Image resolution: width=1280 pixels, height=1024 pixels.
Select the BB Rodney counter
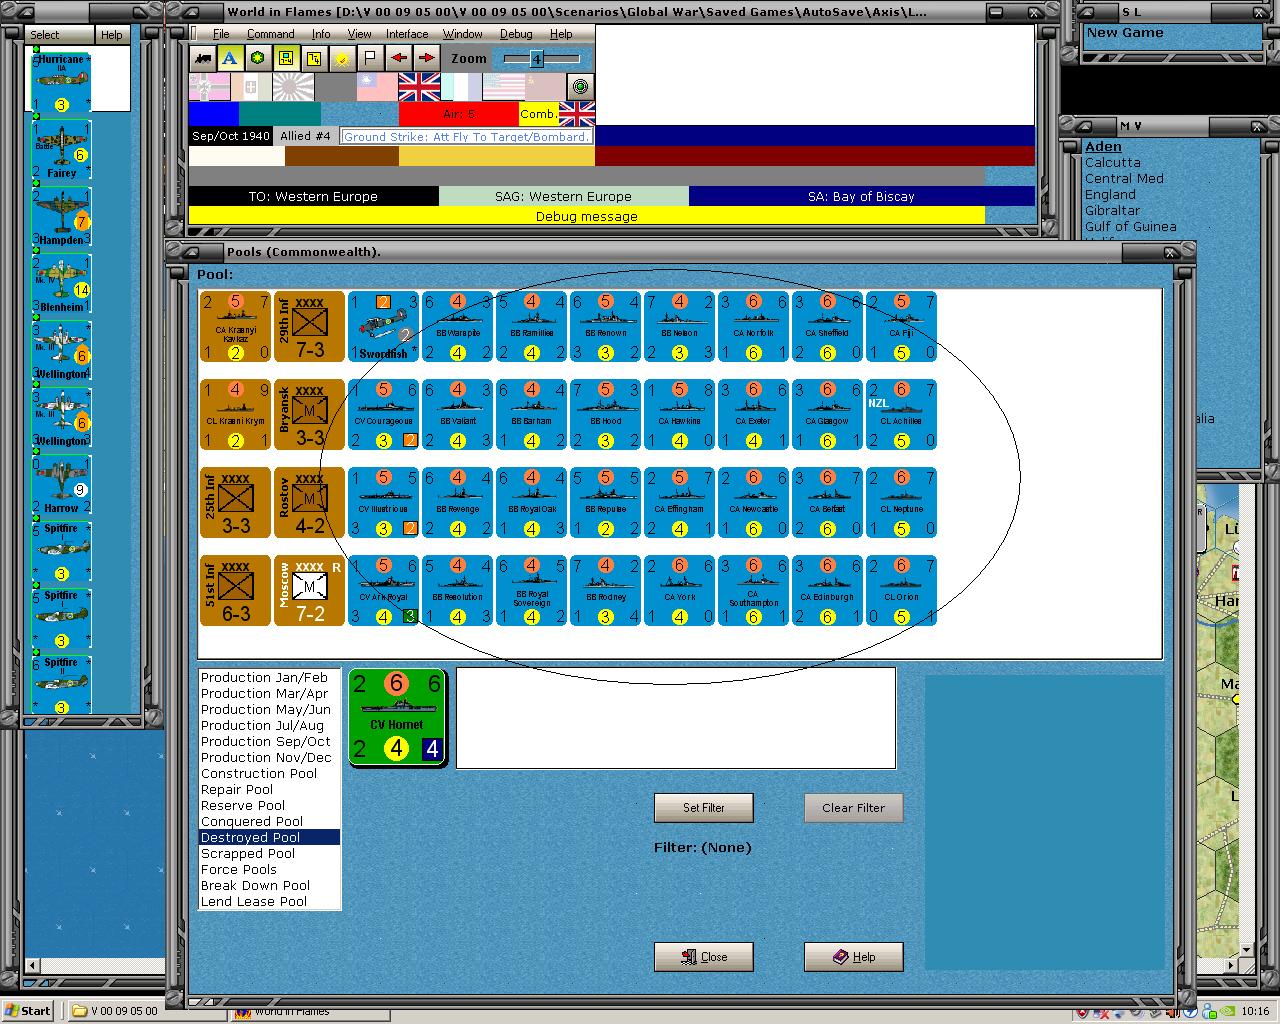coord(606,590)
